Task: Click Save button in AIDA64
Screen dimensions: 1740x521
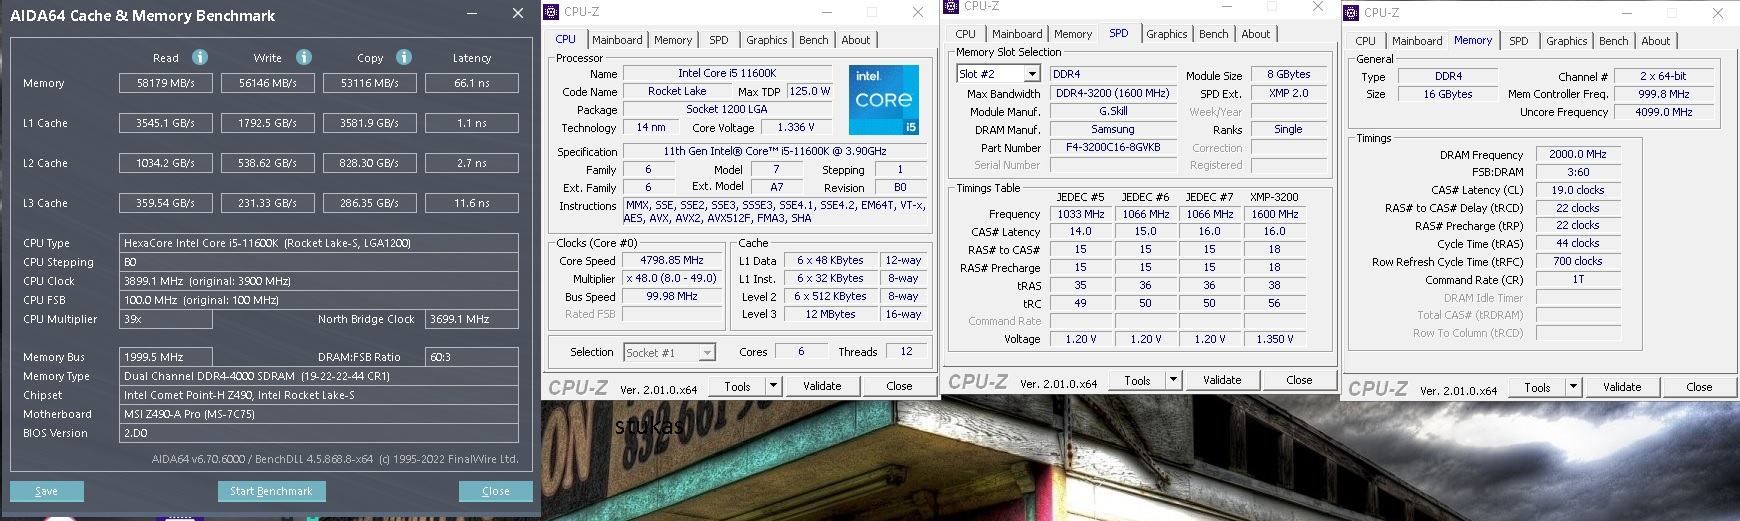Action: (47, 491)
